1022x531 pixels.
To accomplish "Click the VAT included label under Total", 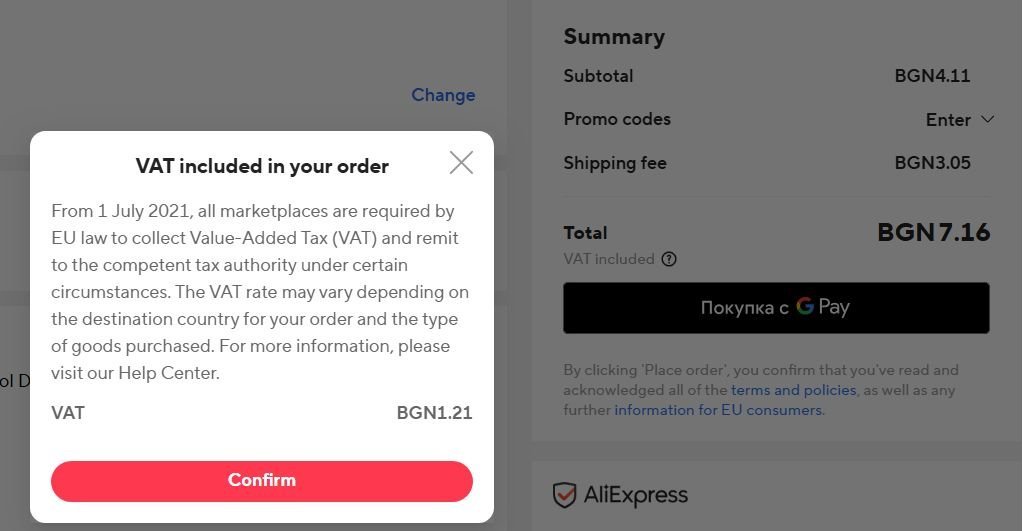I will tap(608, 259).
